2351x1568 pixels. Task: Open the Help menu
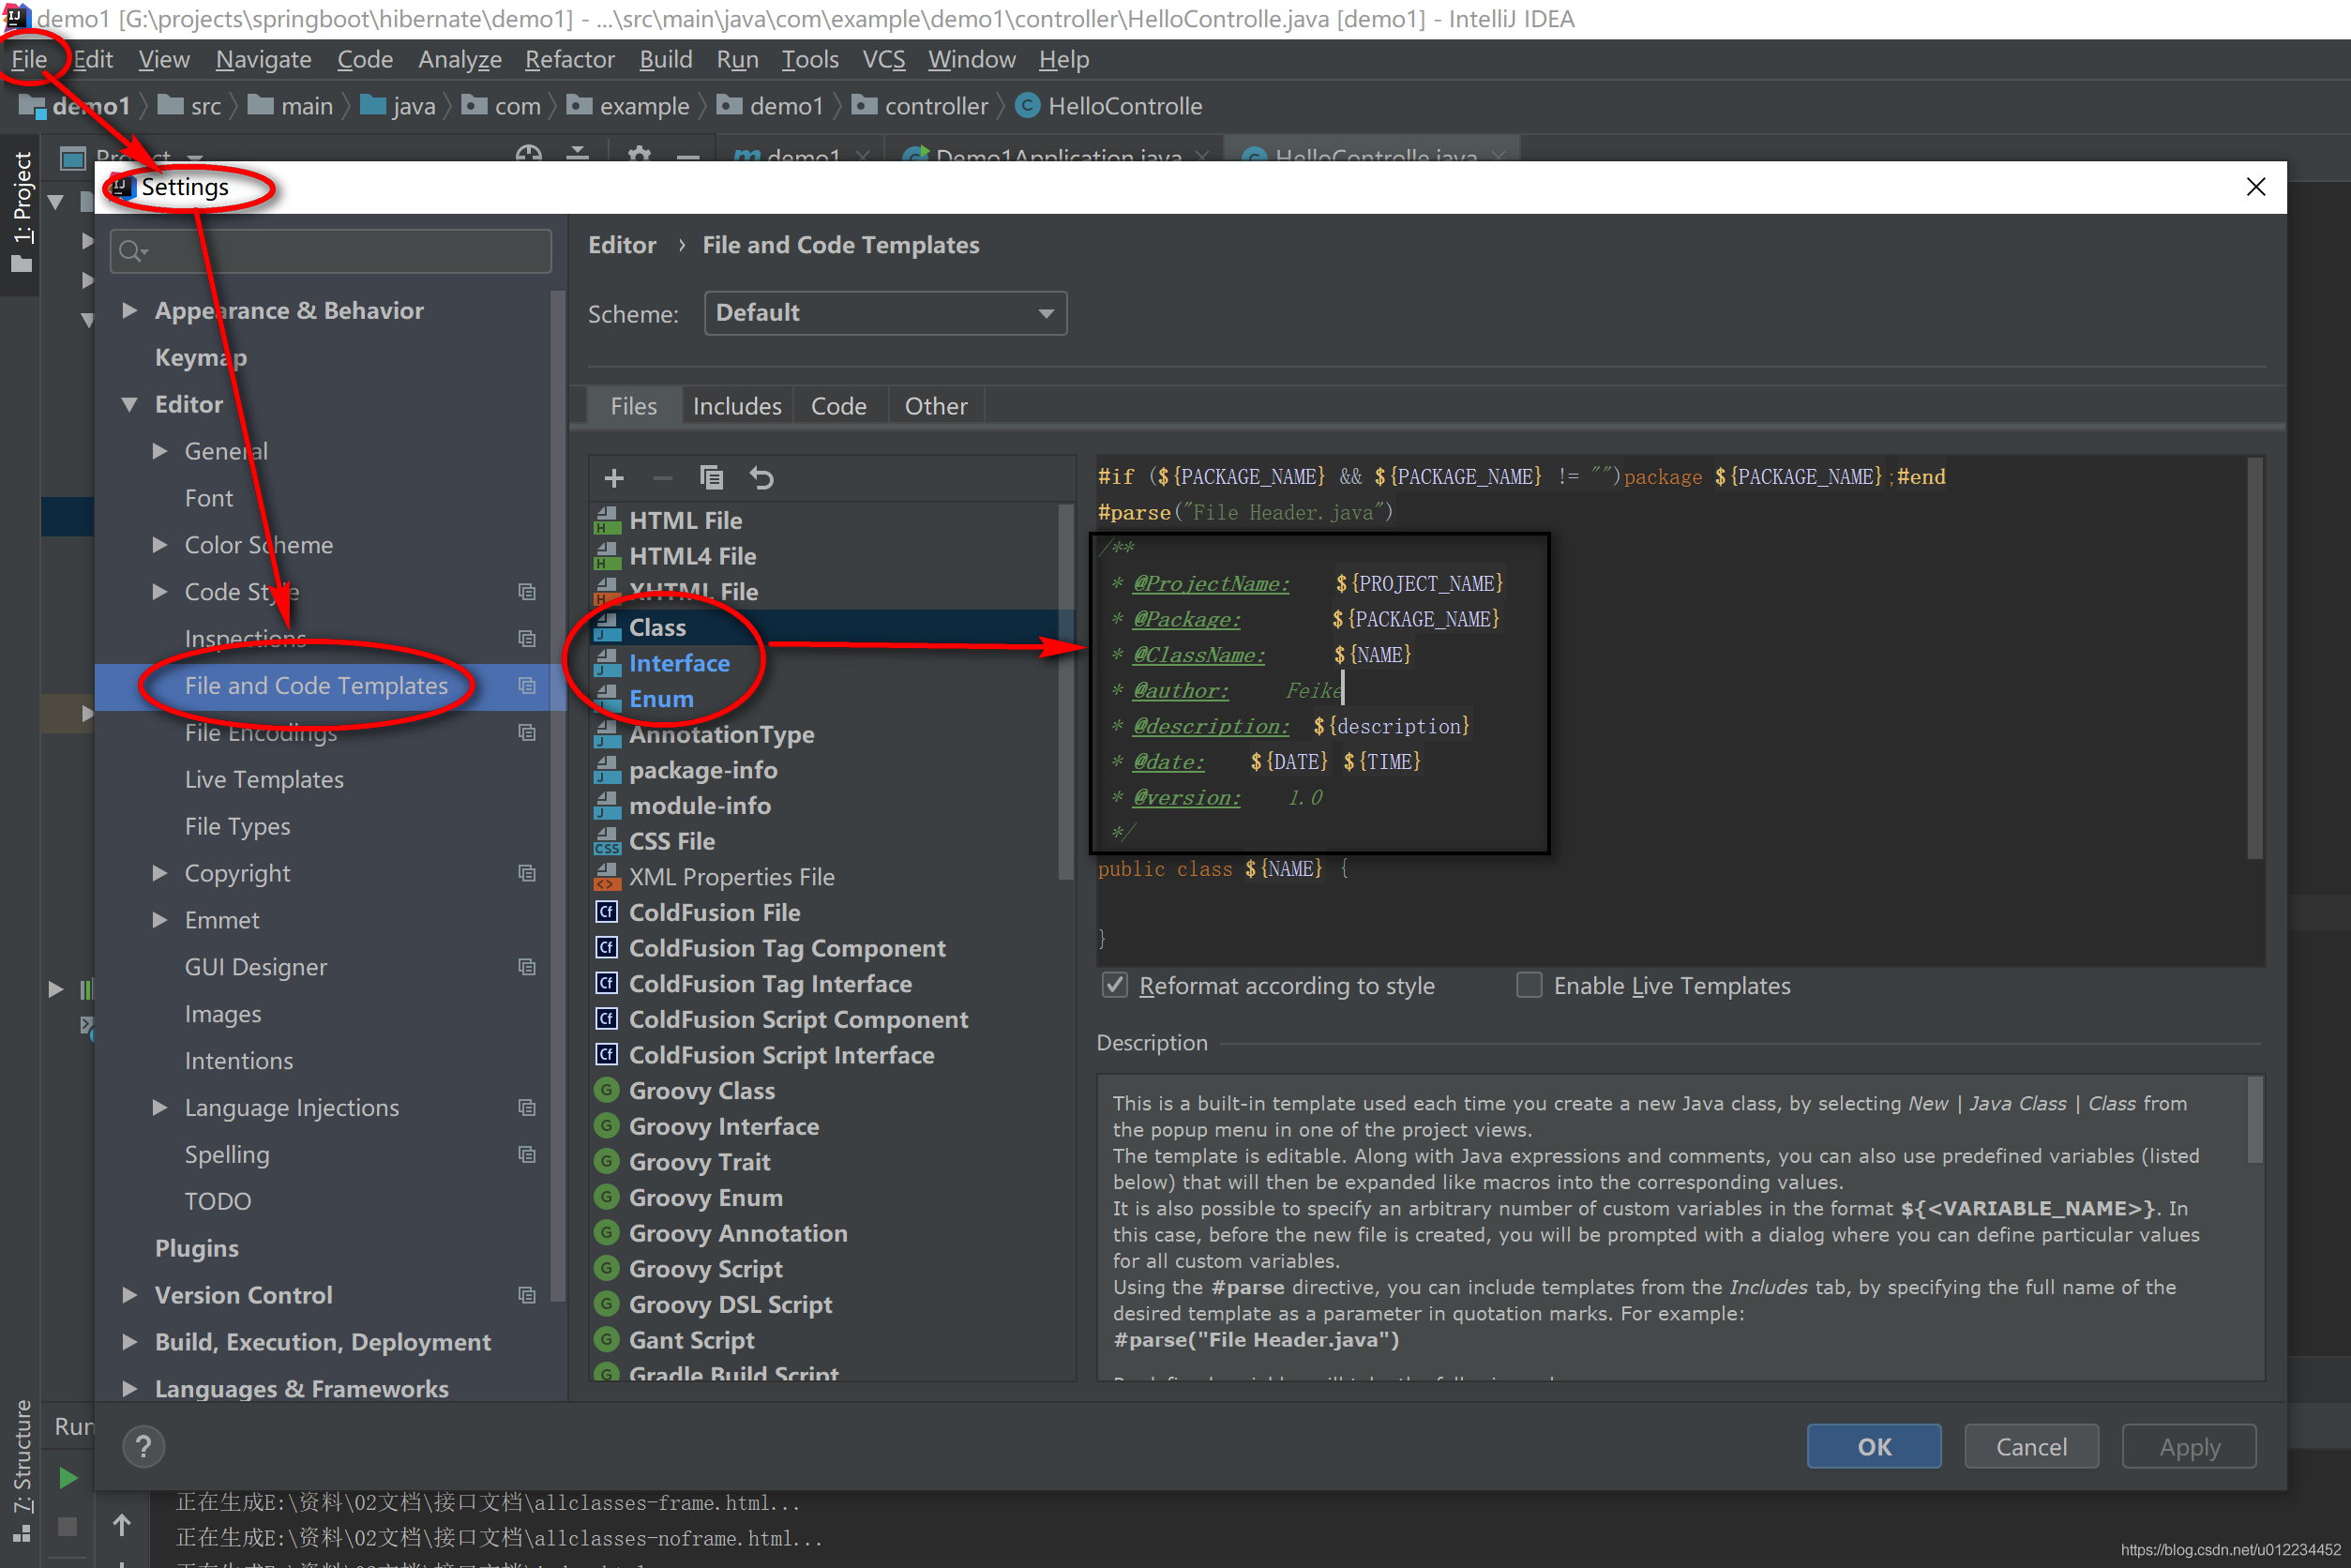tap(1064, 59)
